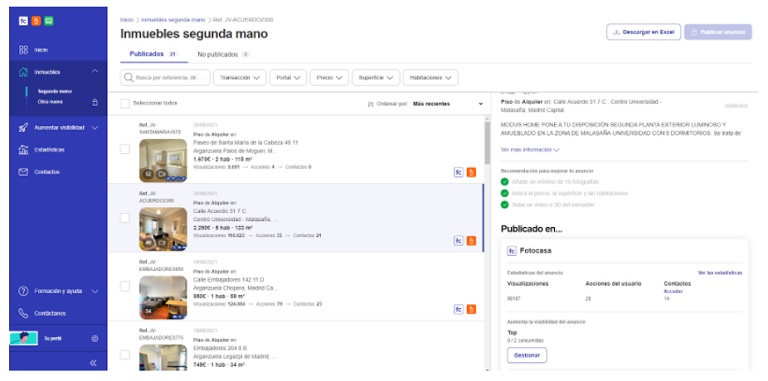The width and height of the screenshot is (768, 381).
Task: Click the user avatar in Tu perfil
Action: [24, 338]
